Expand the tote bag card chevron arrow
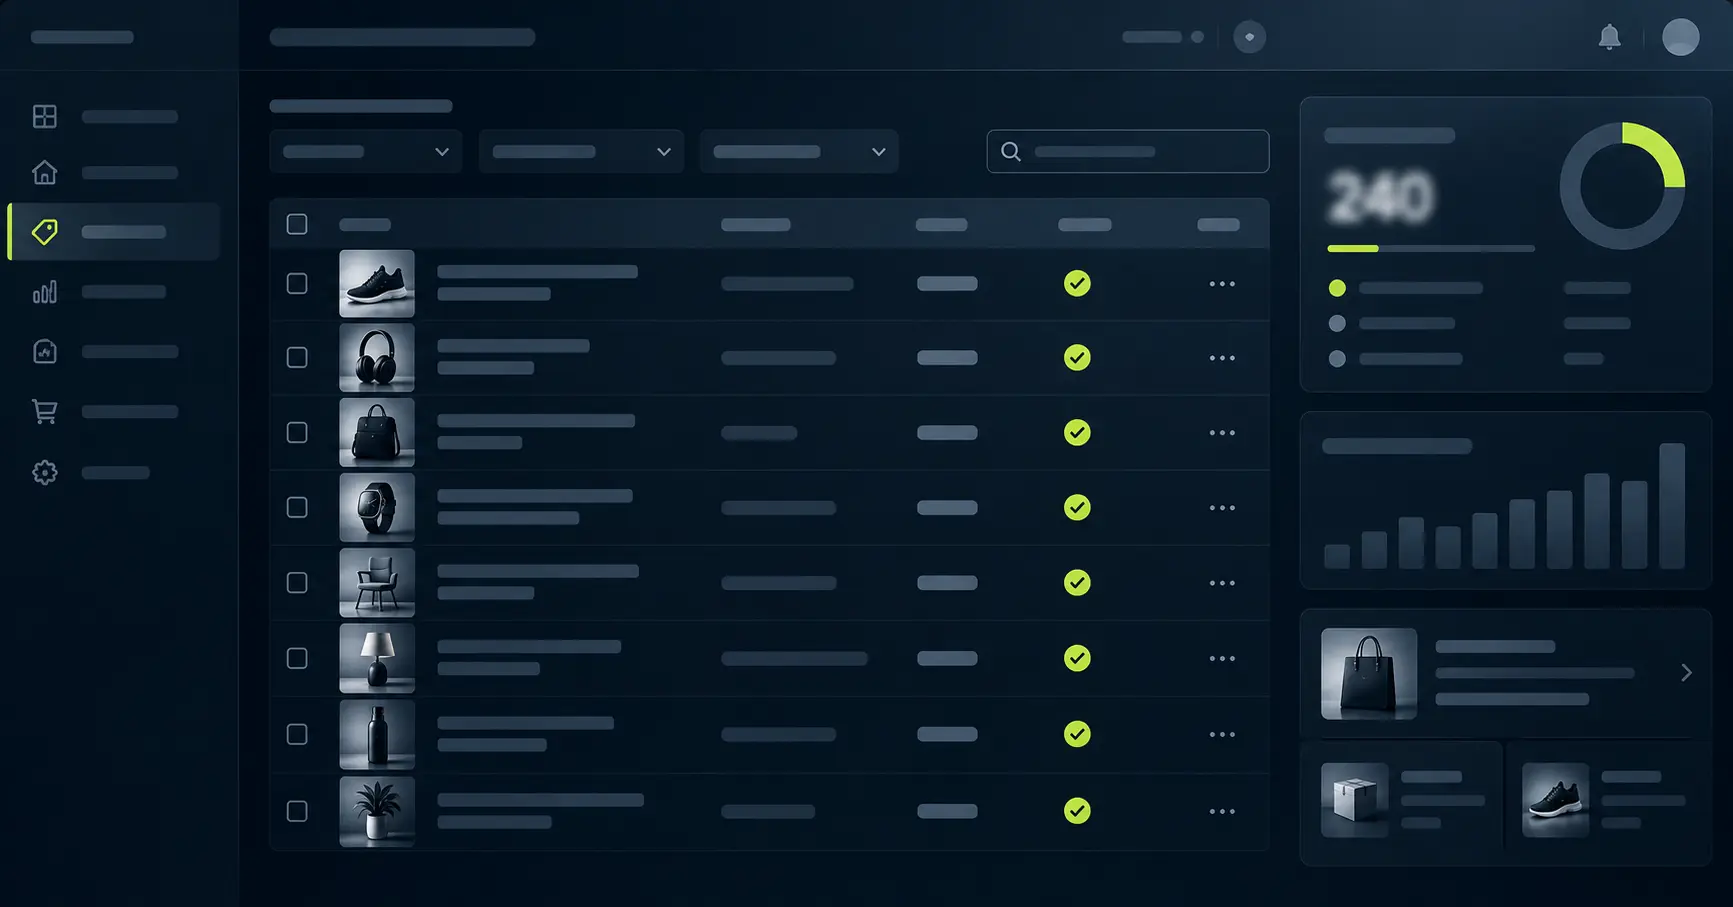 tap(1686, 673)
